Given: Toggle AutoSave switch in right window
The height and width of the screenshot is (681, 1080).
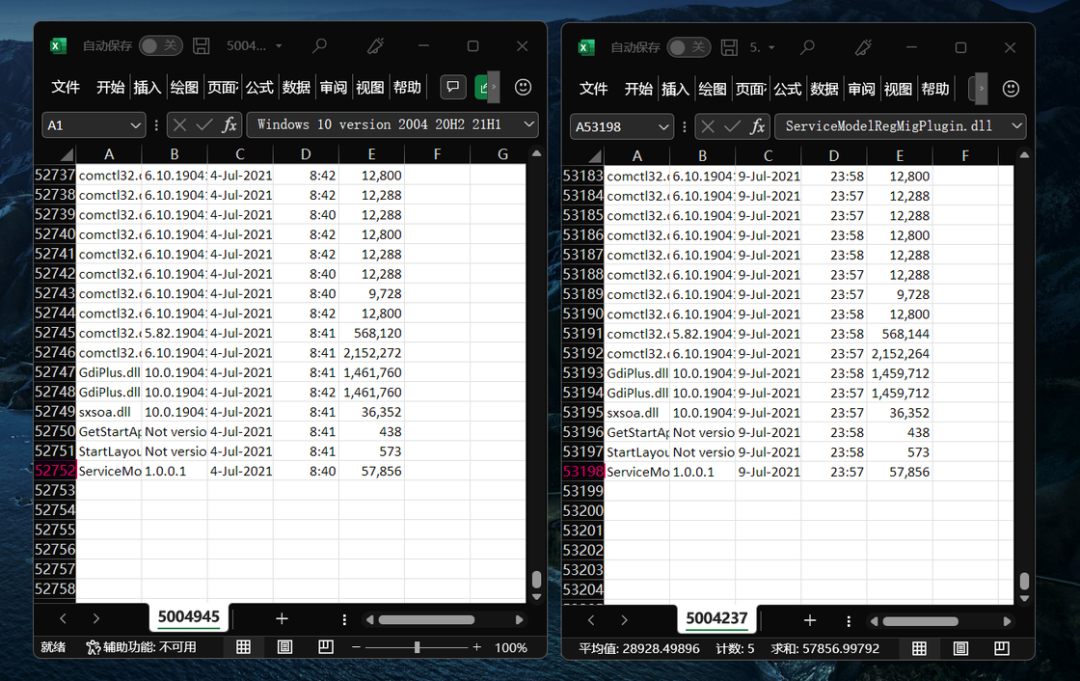Looking at the screenshot, I should tap(689, 48).
